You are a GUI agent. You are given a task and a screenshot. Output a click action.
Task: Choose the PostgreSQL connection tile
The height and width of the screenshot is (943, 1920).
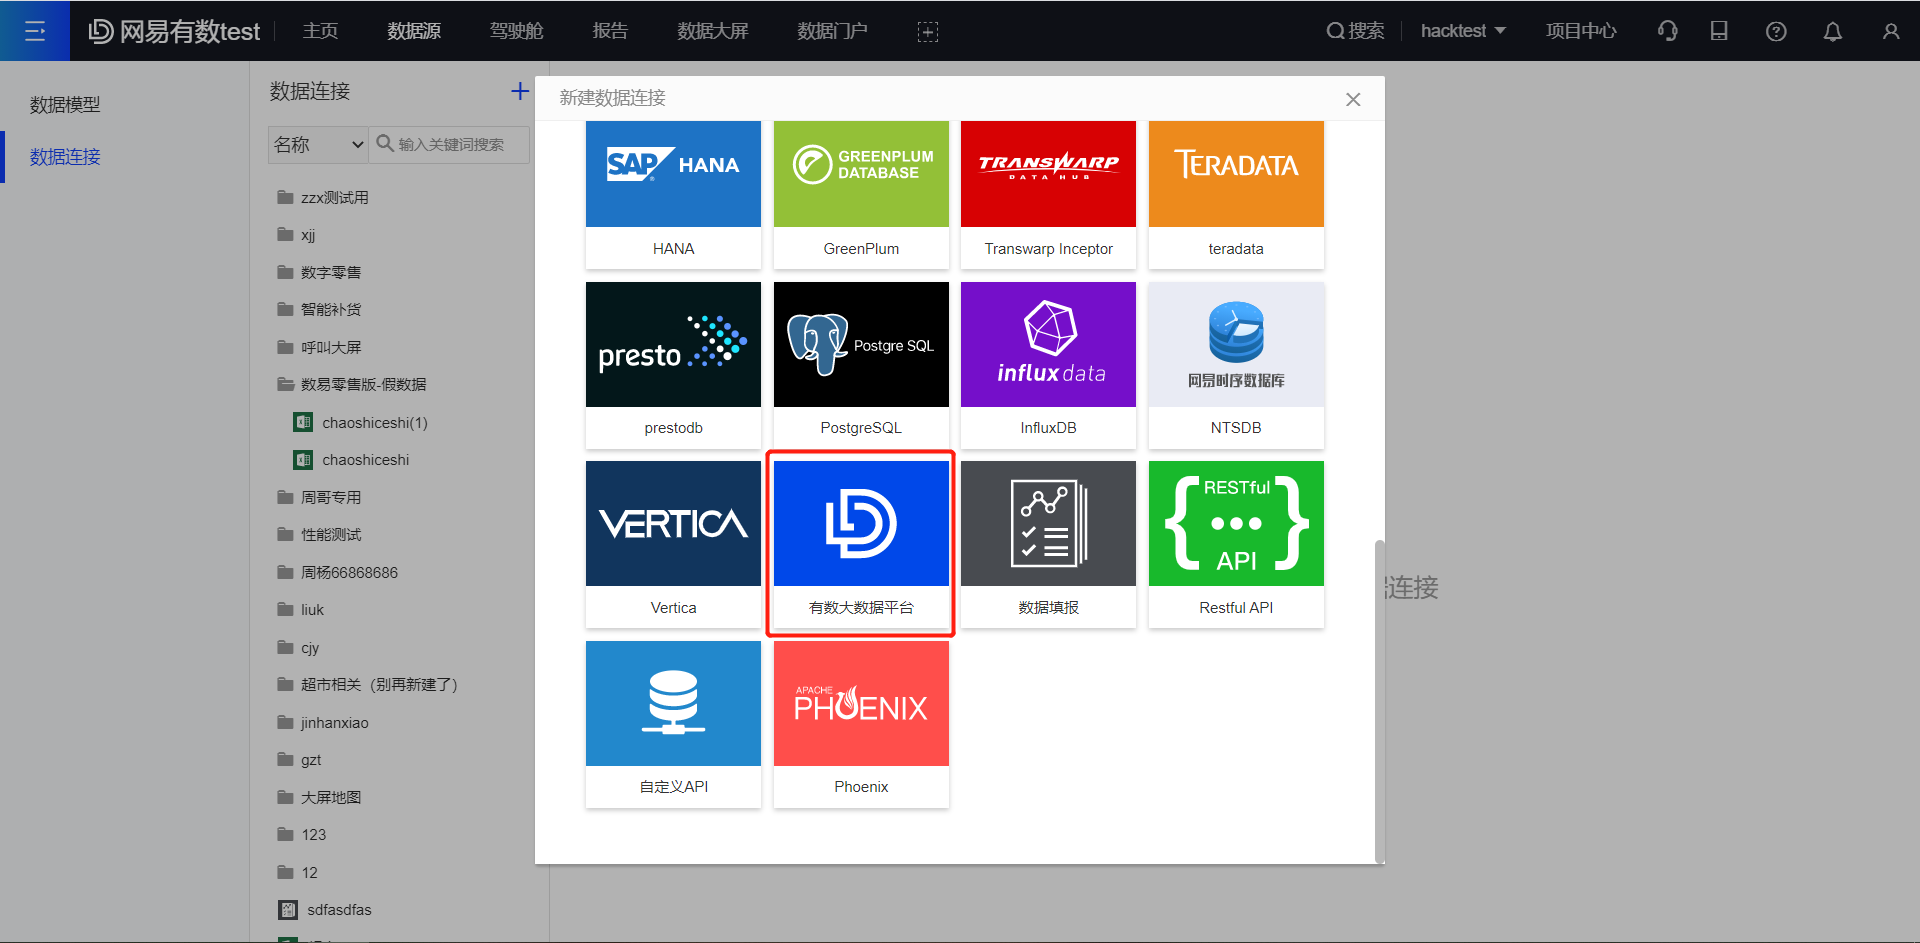(861, 365)
